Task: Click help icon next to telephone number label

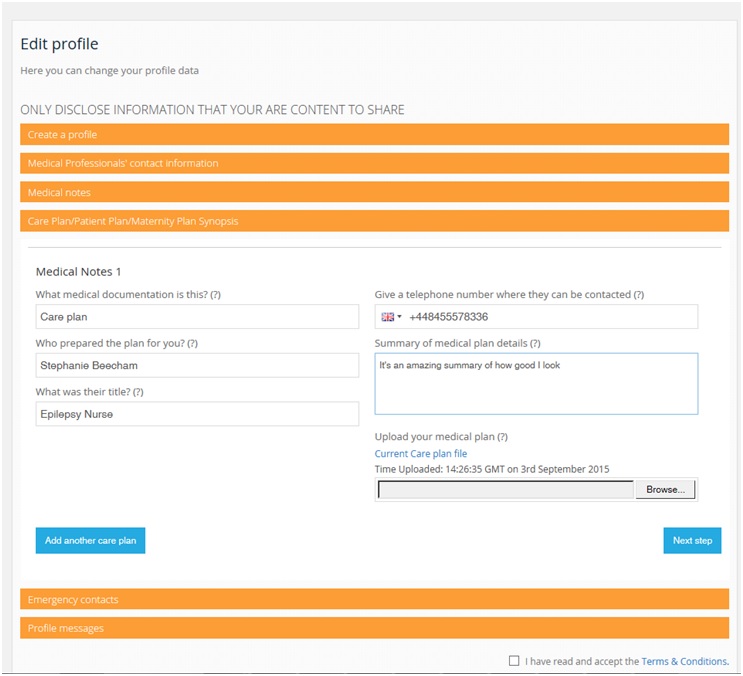Action: (x=639, y=295)
